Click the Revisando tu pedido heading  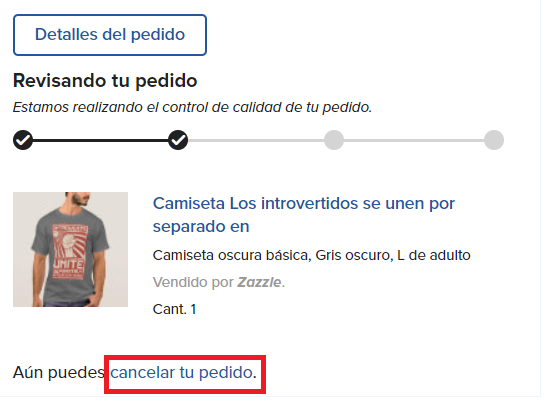coord(105,81)
